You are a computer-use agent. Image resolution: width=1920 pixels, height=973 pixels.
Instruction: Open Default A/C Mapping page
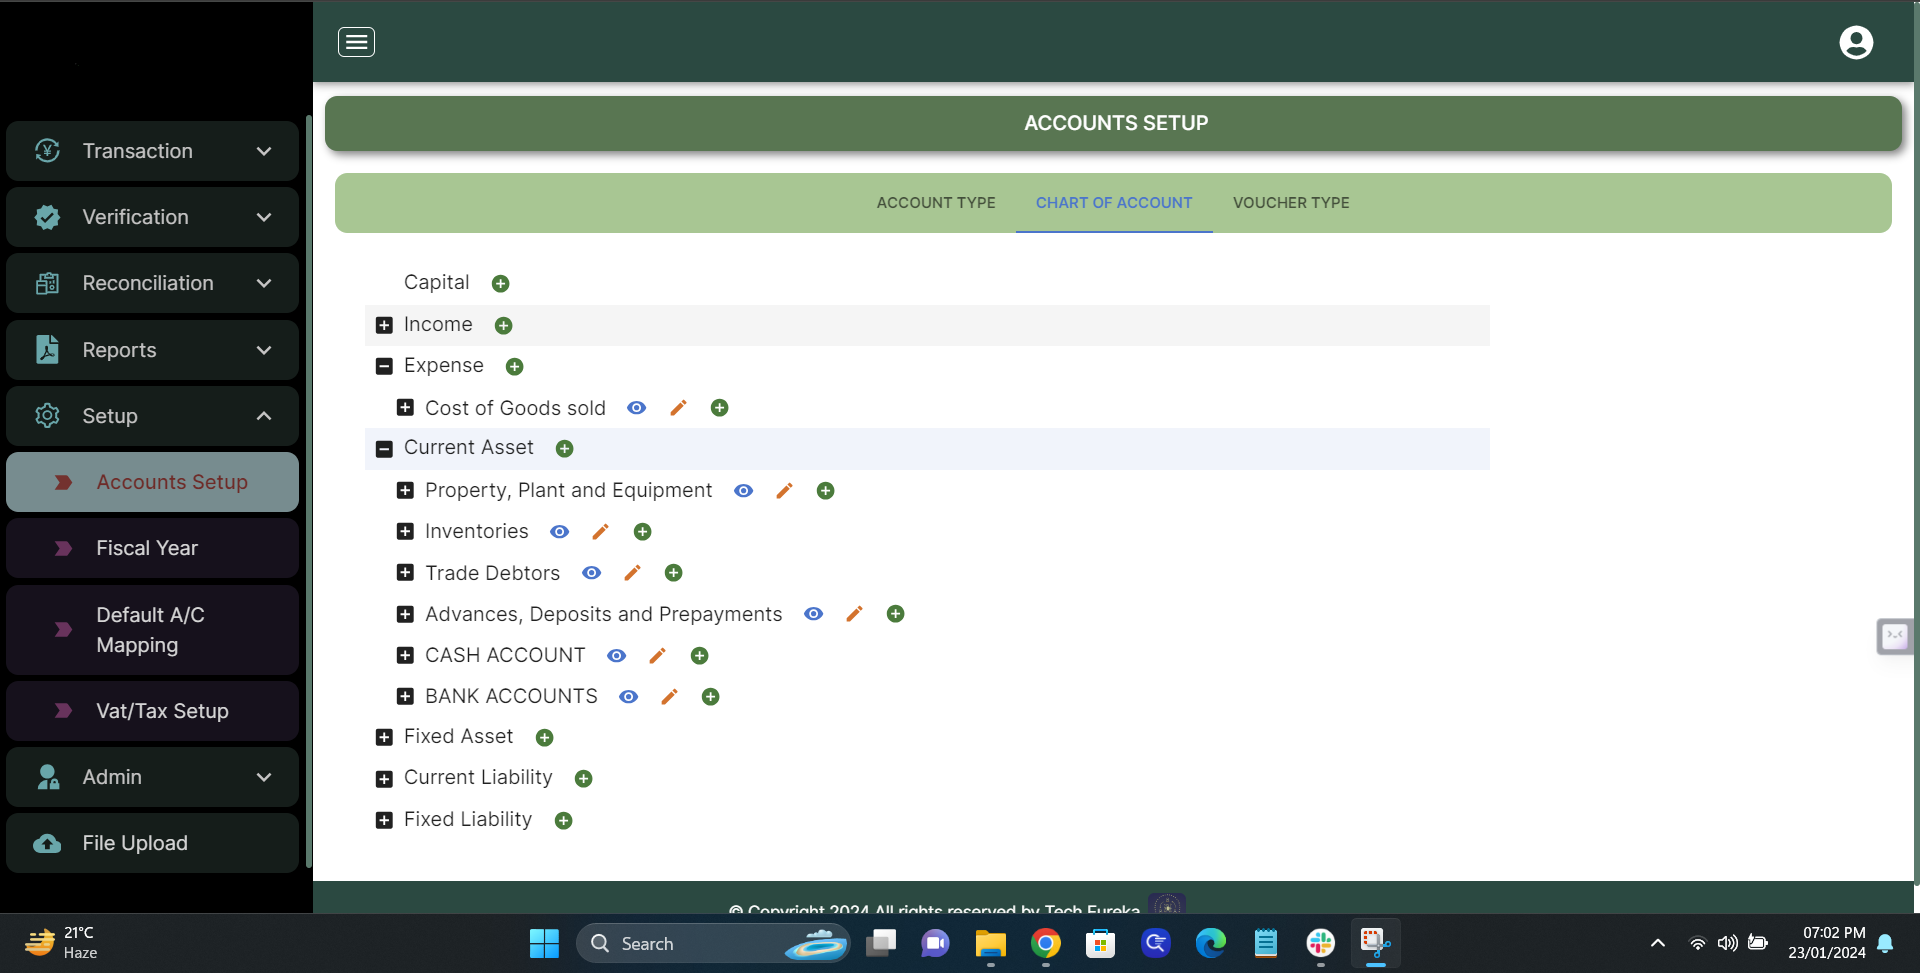click(153, 630)
